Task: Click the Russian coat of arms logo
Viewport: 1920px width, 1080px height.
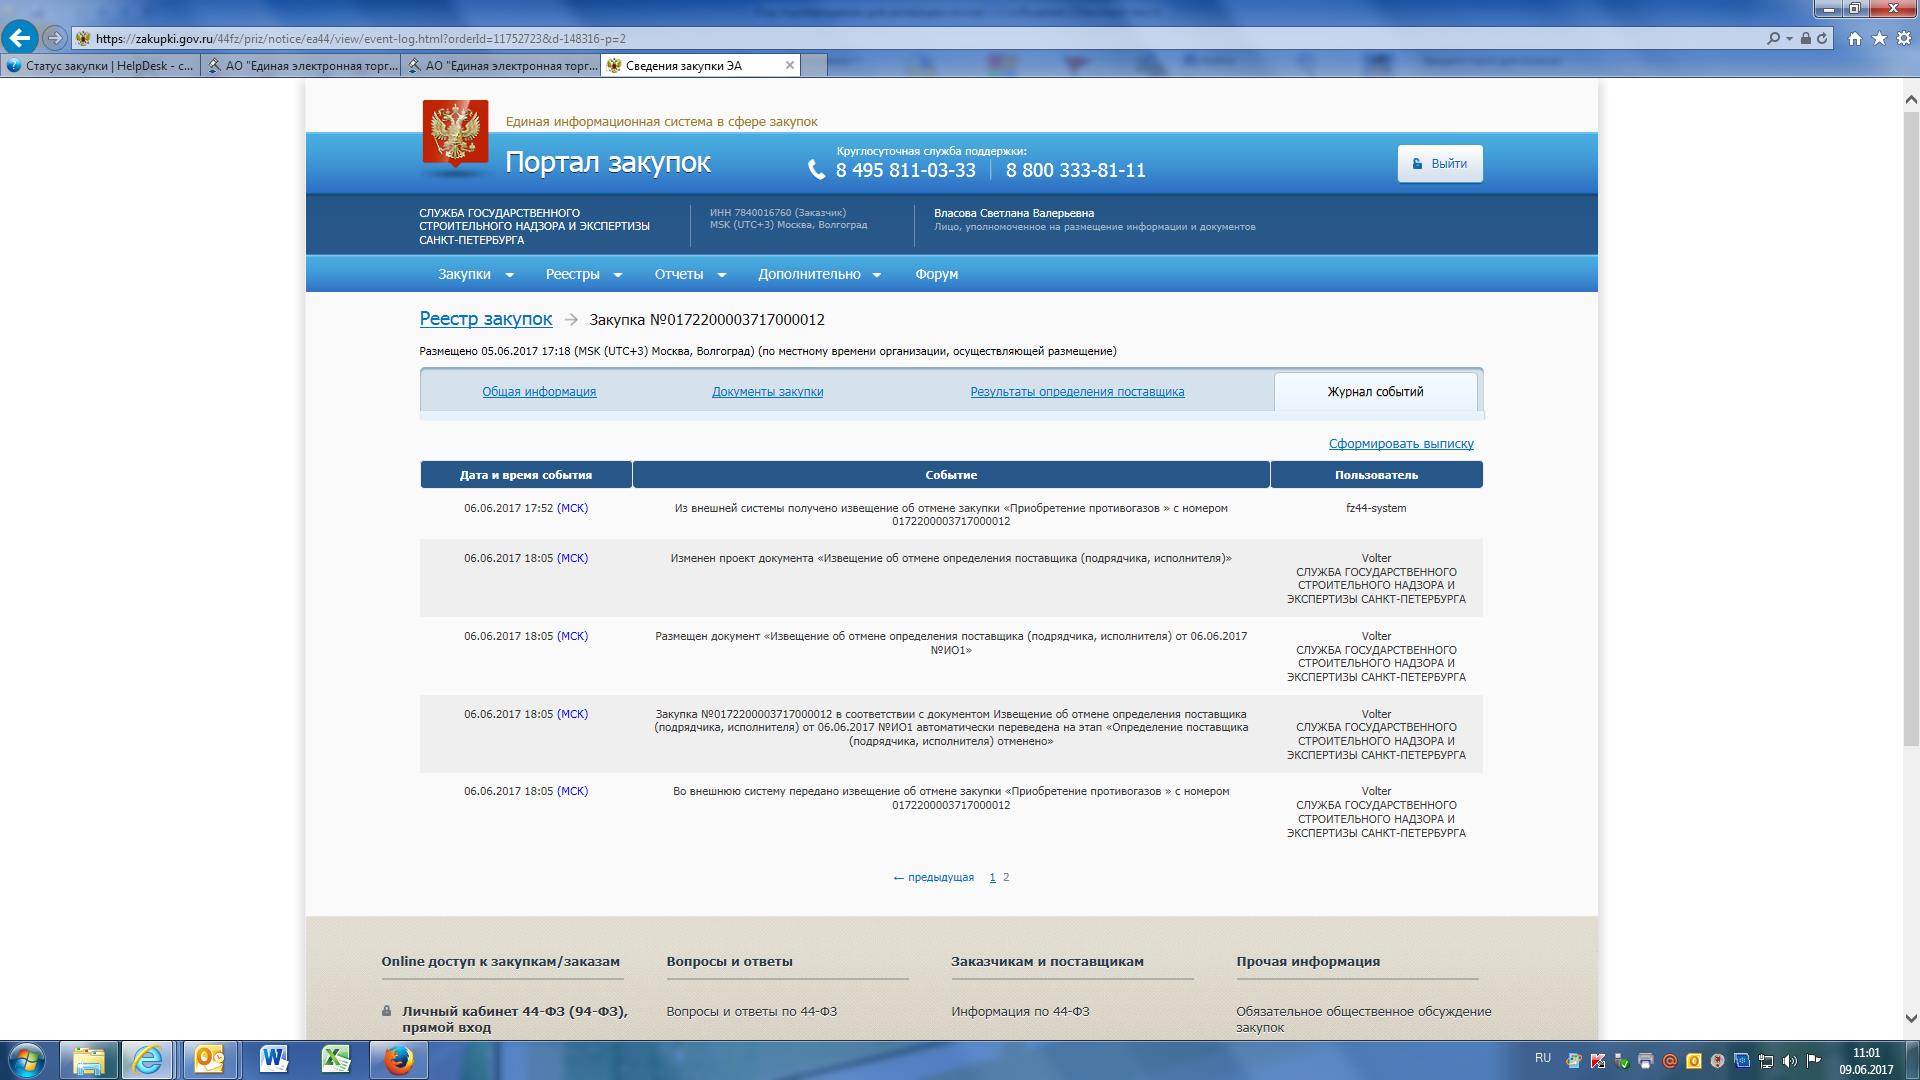Action: (455, 132)
